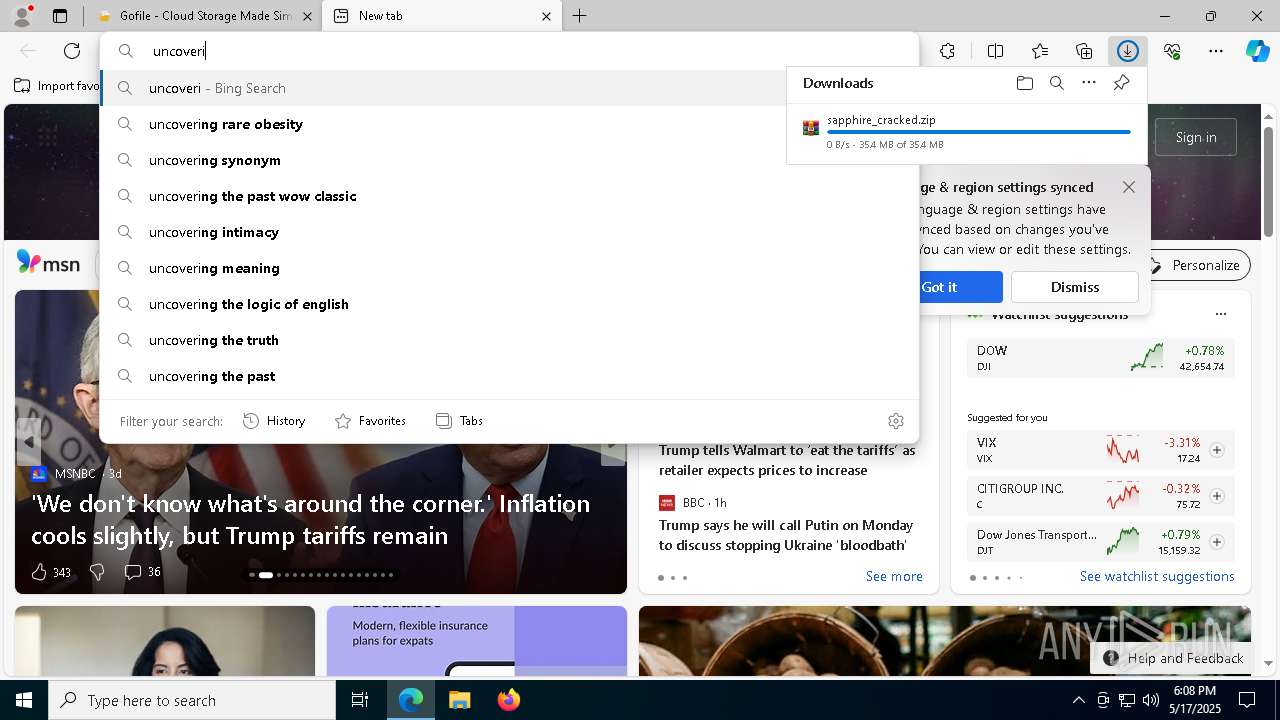Open File Explorer from taskbar
The width and height of the screenshot is (1280, 720).
click(459, 700)
